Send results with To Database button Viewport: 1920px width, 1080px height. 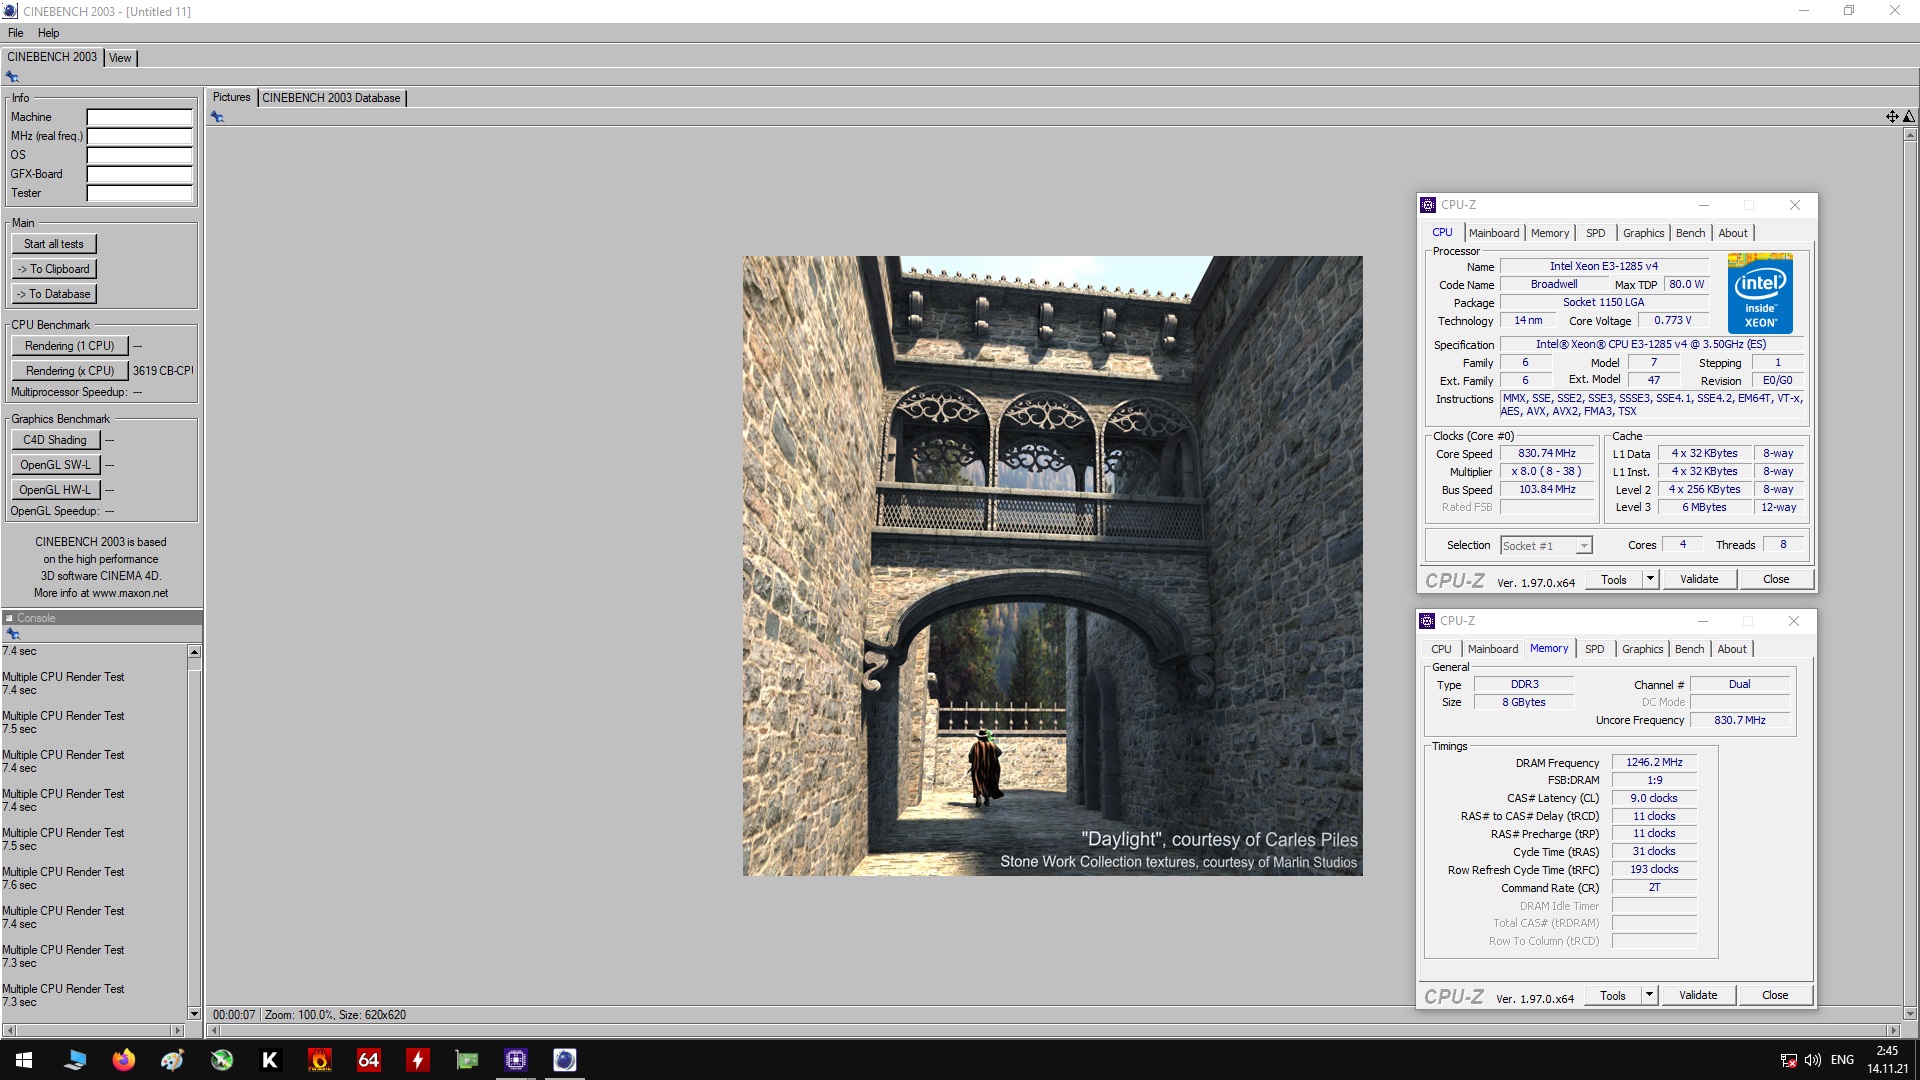click(x=54, y=294)
